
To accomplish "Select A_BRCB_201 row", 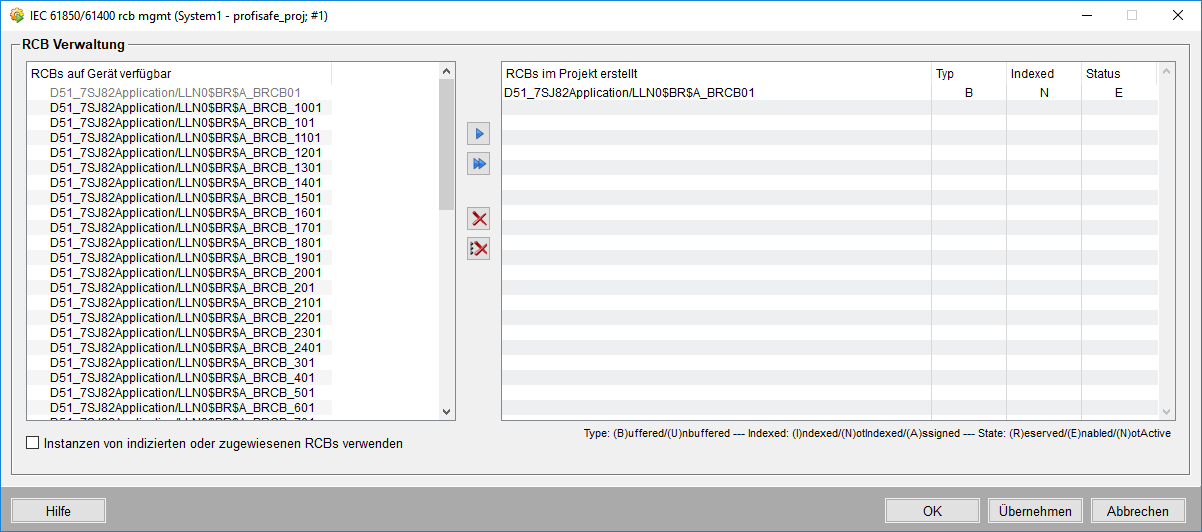I will click(x=180, y=287).
